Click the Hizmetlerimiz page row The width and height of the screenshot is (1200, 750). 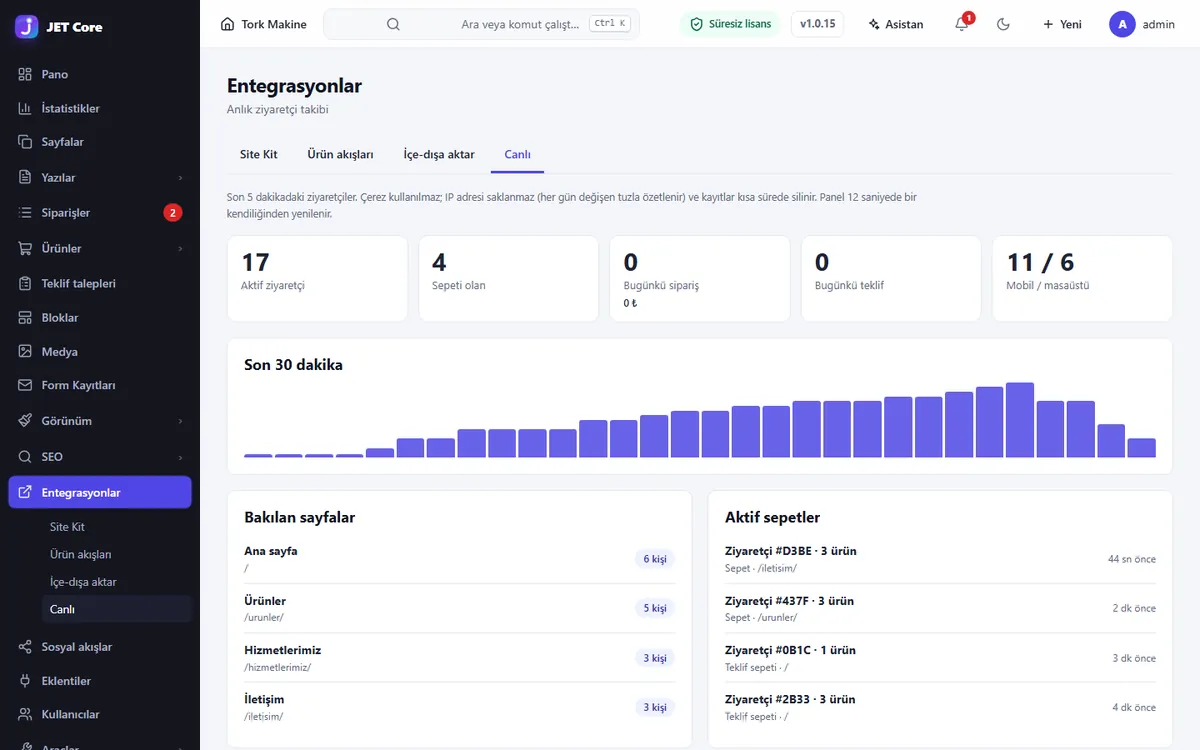[459, 658]
